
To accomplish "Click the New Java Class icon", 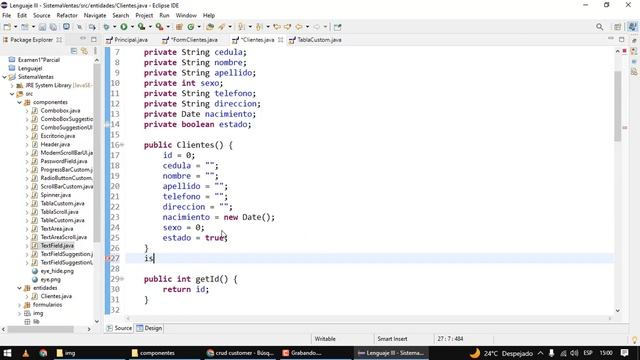I will pos(191,27).
